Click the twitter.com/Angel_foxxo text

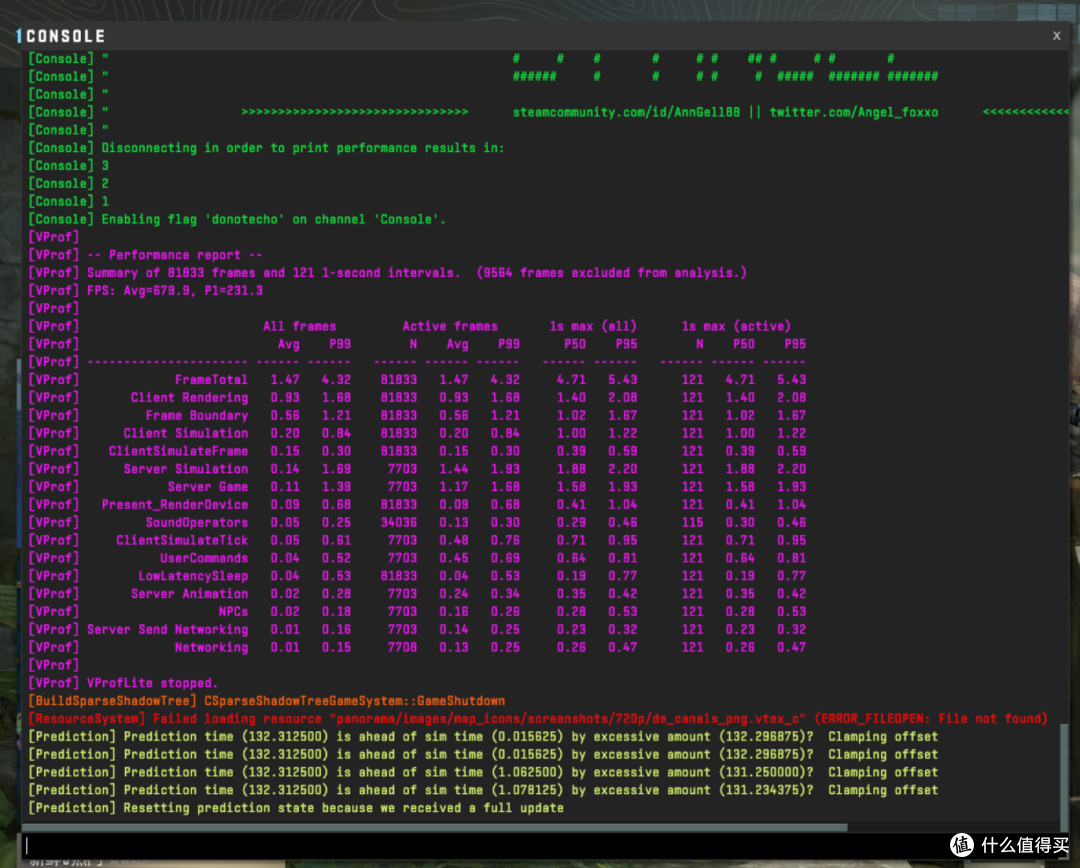point(853,112)
